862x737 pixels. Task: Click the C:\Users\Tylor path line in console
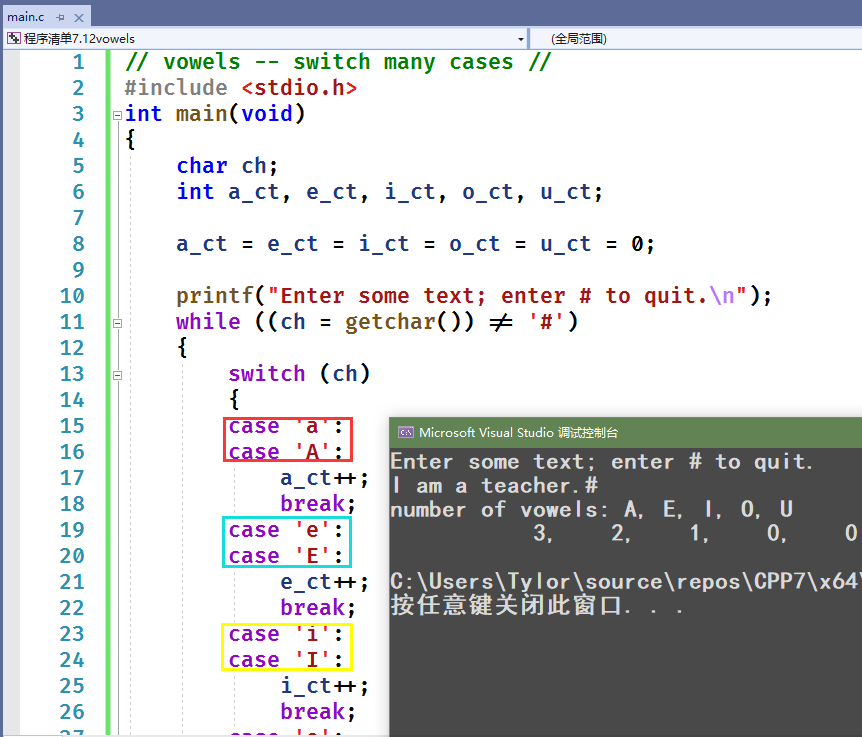pyautogui.click(x=626, y=581)
